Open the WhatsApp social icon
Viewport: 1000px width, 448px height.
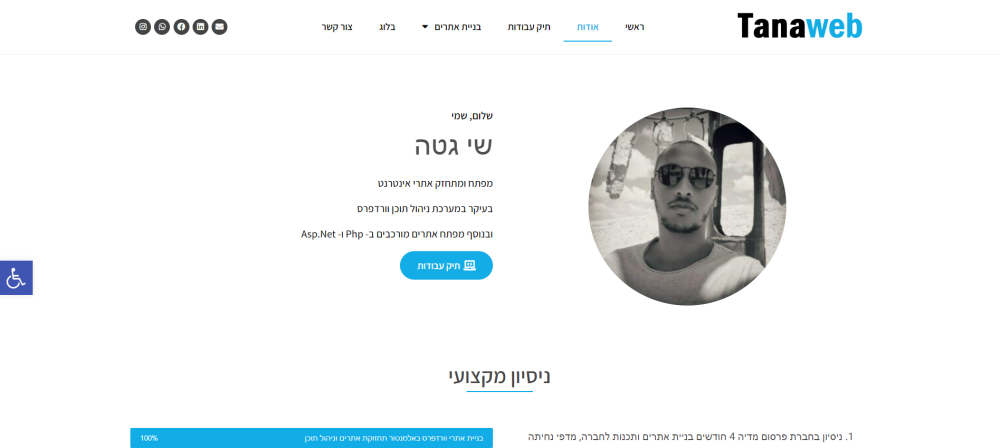pyautogui.click(x=162, y=27)
